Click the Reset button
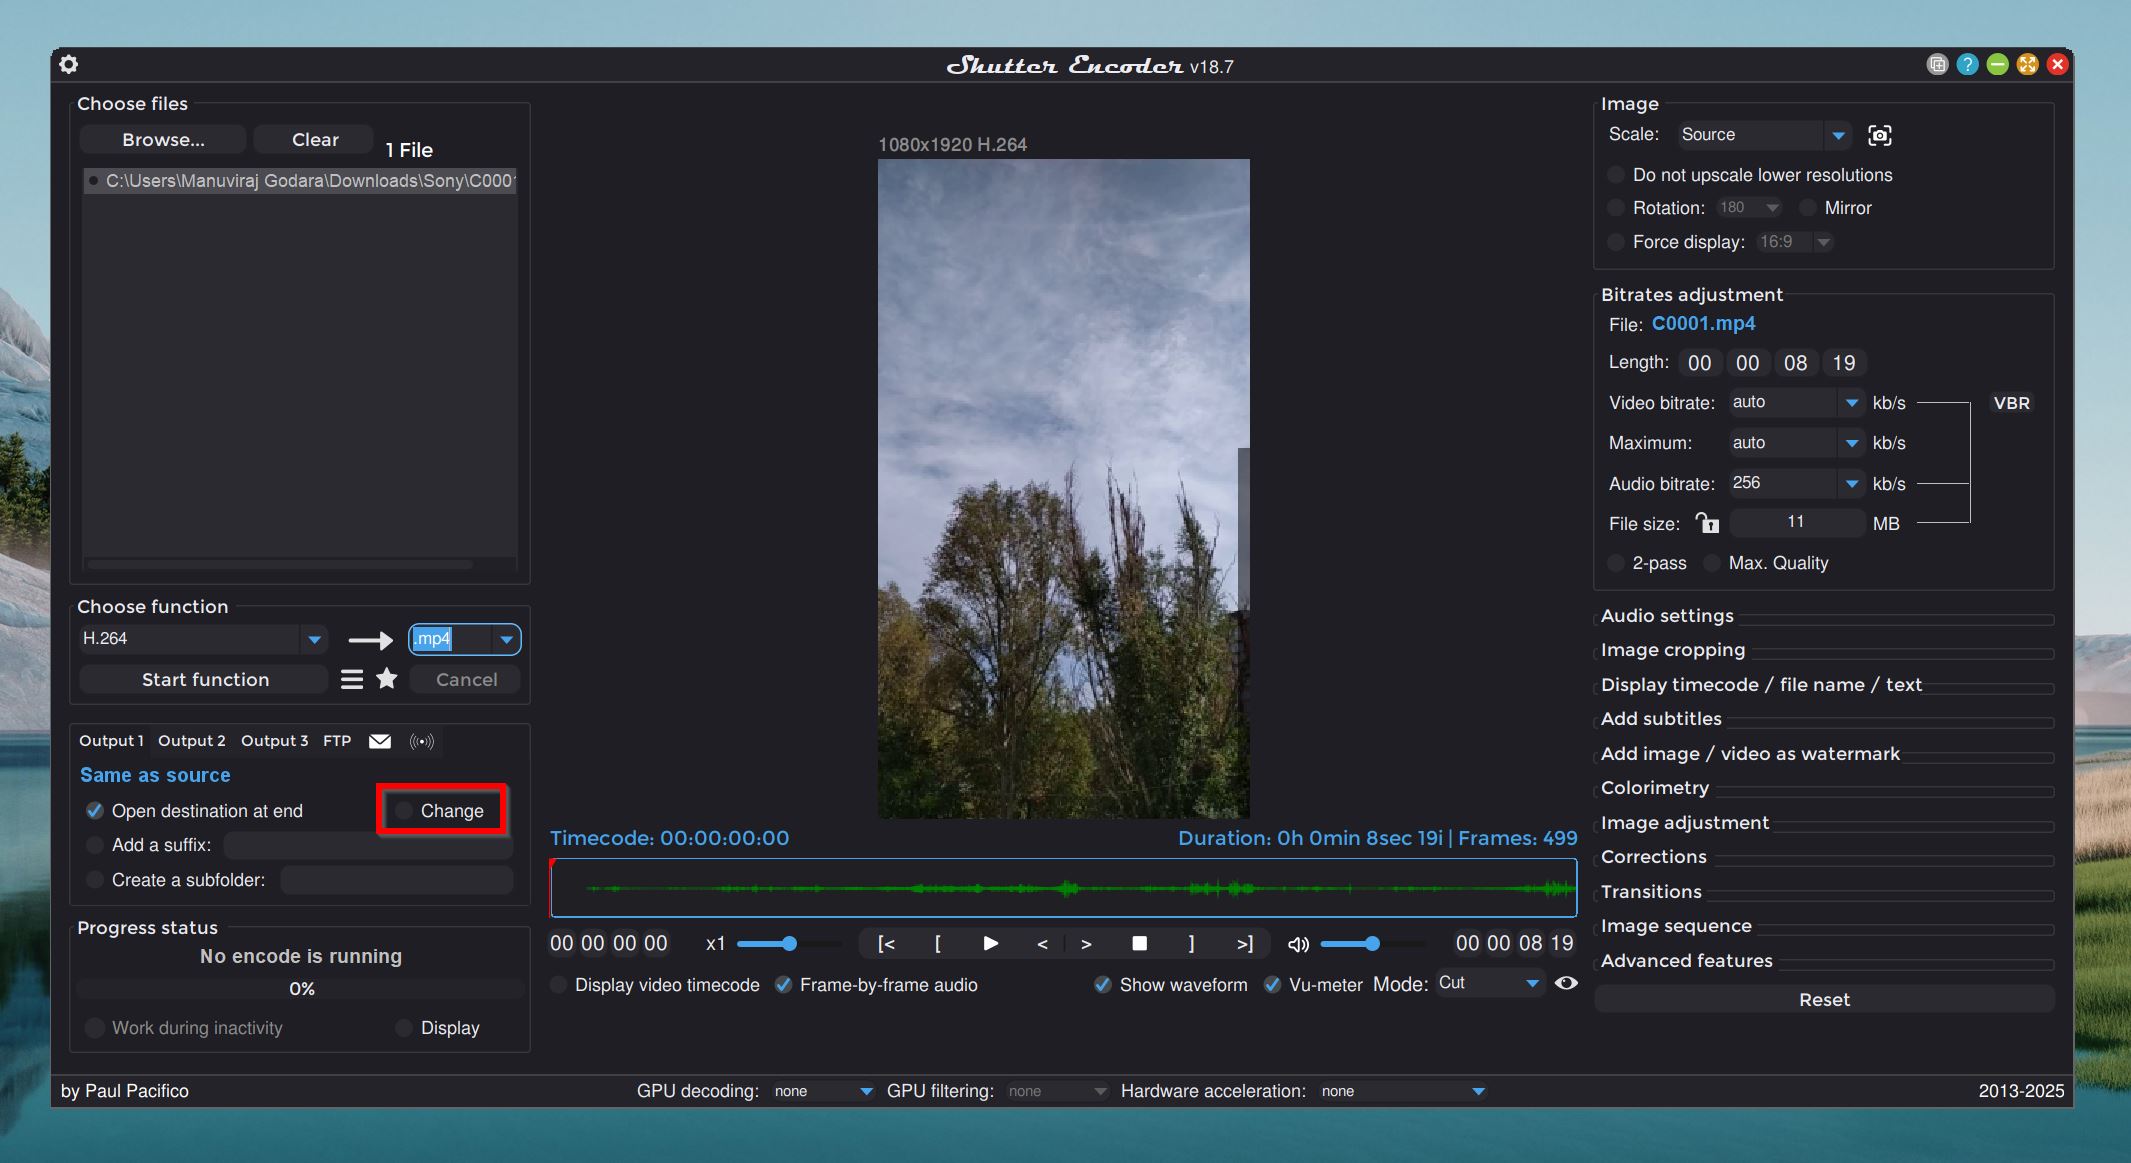Image resolution: width=2131 pixels, height=1163 pixels. click(1824, 1000)
